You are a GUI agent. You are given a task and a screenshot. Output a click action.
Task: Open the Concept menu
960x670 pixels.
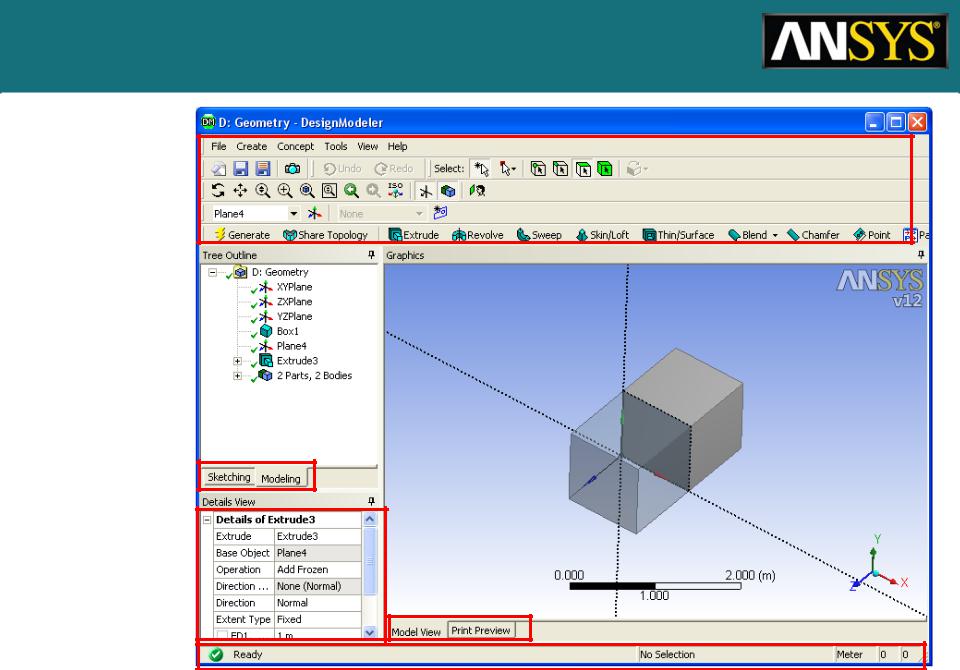click(x=295, y=146)
